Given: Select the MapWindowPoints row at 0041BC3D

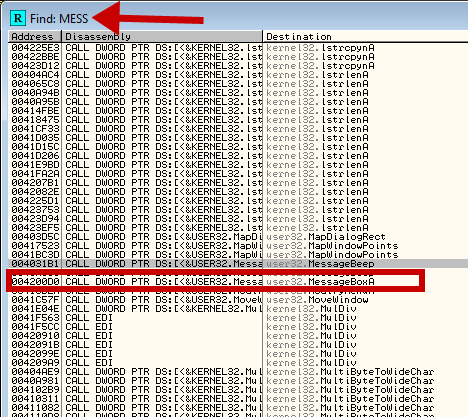Looking at the screenshot, I should click(x=238, y=255).
